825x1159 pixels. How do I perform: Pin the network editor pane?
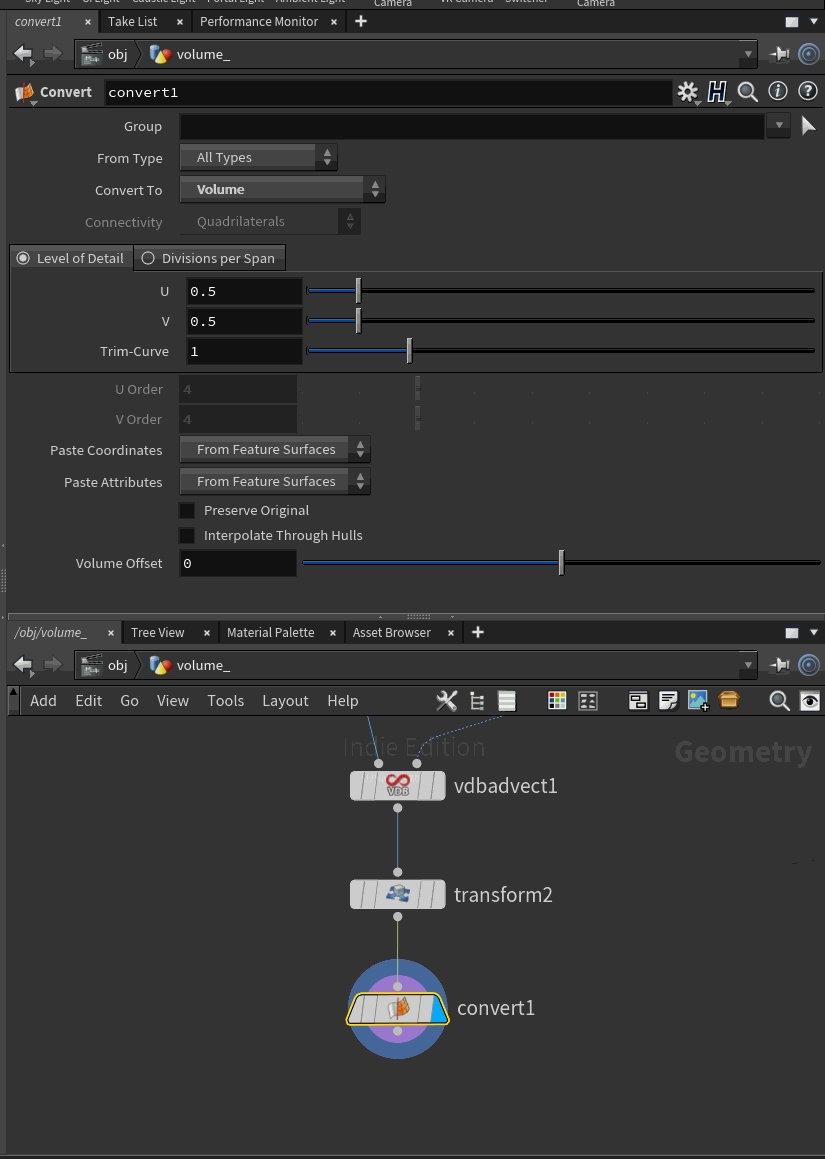779,665
